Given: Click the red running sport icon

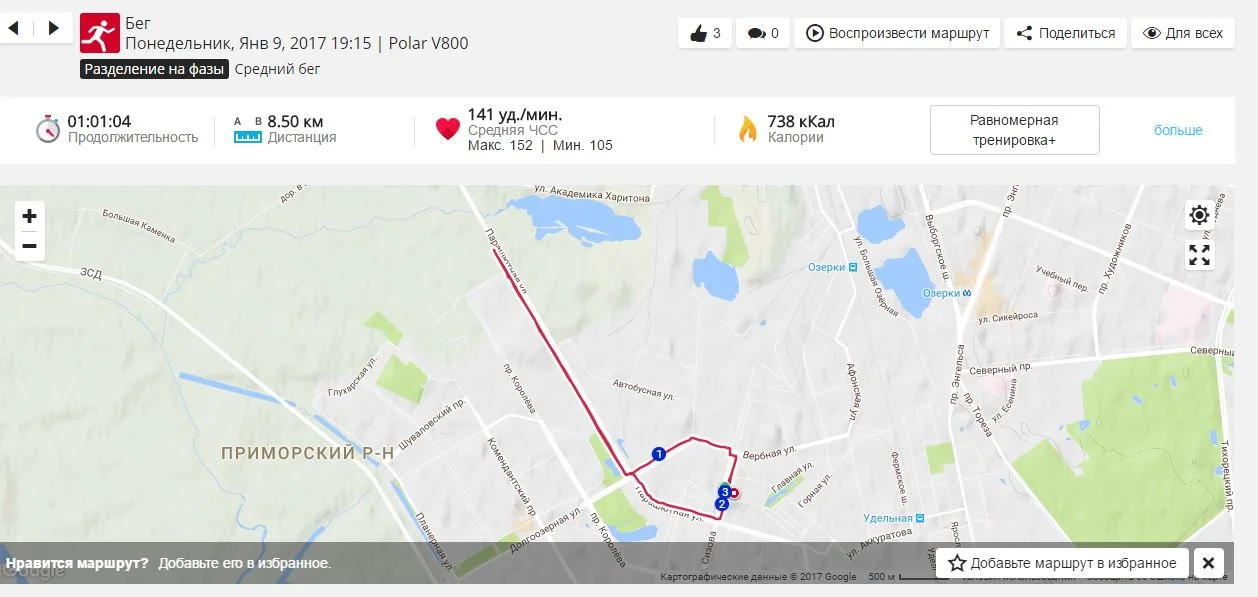Looking at the screenshot, I should click(99, 33).
